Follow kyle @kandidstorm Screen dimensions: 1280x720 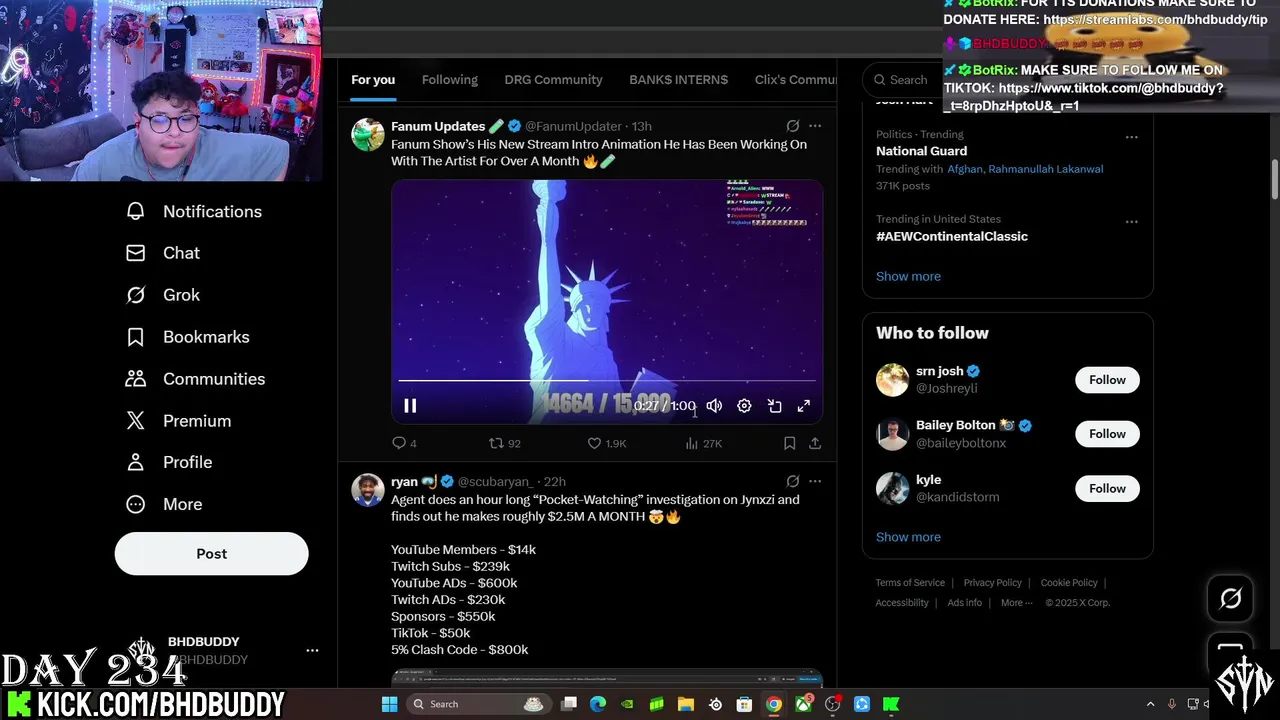pyautogui.click(x=1107, y=489)
